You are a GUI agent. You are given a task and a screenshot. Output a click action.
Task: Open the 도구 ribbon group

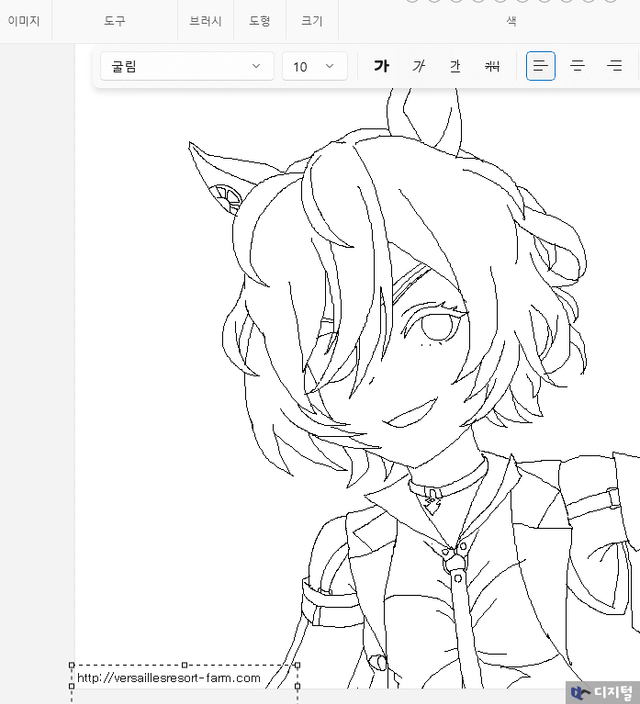click(x=115, y=20)
